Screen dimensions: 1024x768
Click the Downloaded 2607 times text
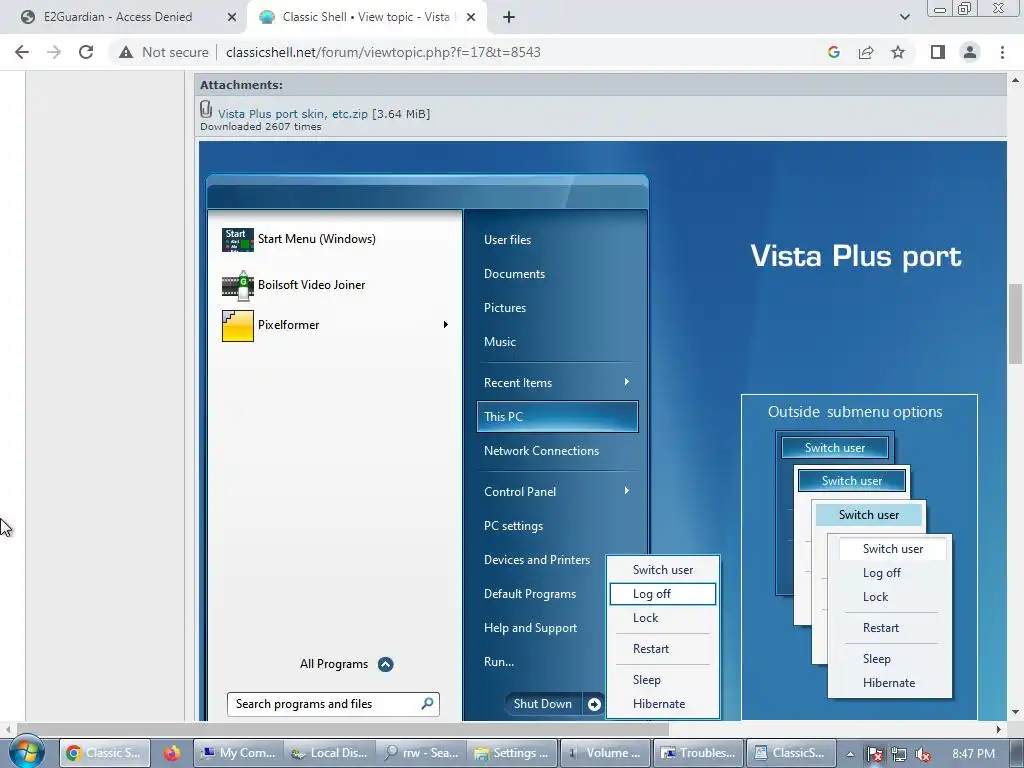coord(261,127)
